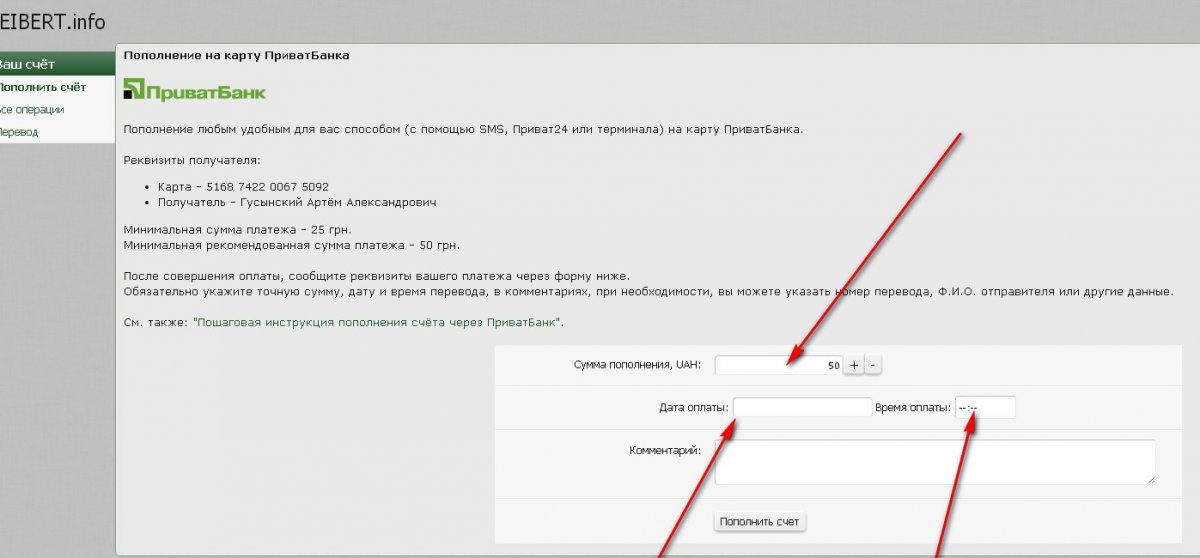The image size is (1200, 558).
Task: Open the Пошаговая инструкция пополнения счёта link
Action: coord(378,323)
